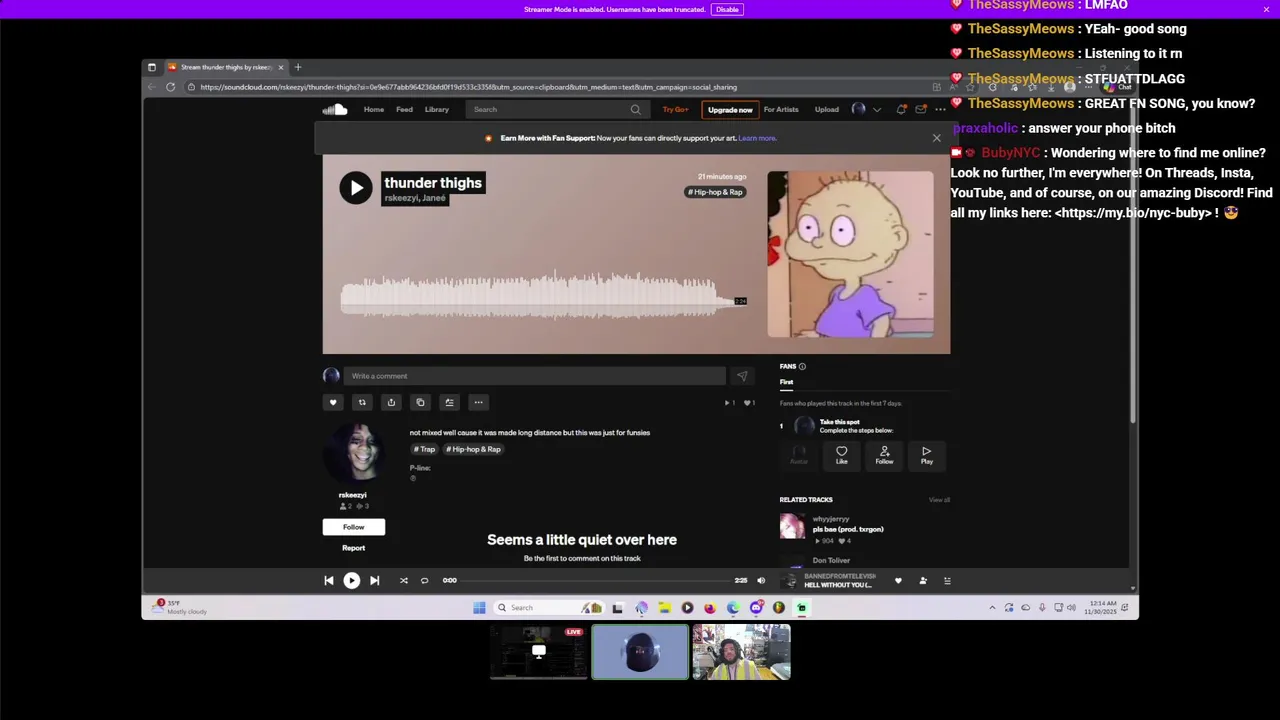Screen dimensions: 1280x720
Task: Like the track with the heart icon
Action: (x=333, y=402)
